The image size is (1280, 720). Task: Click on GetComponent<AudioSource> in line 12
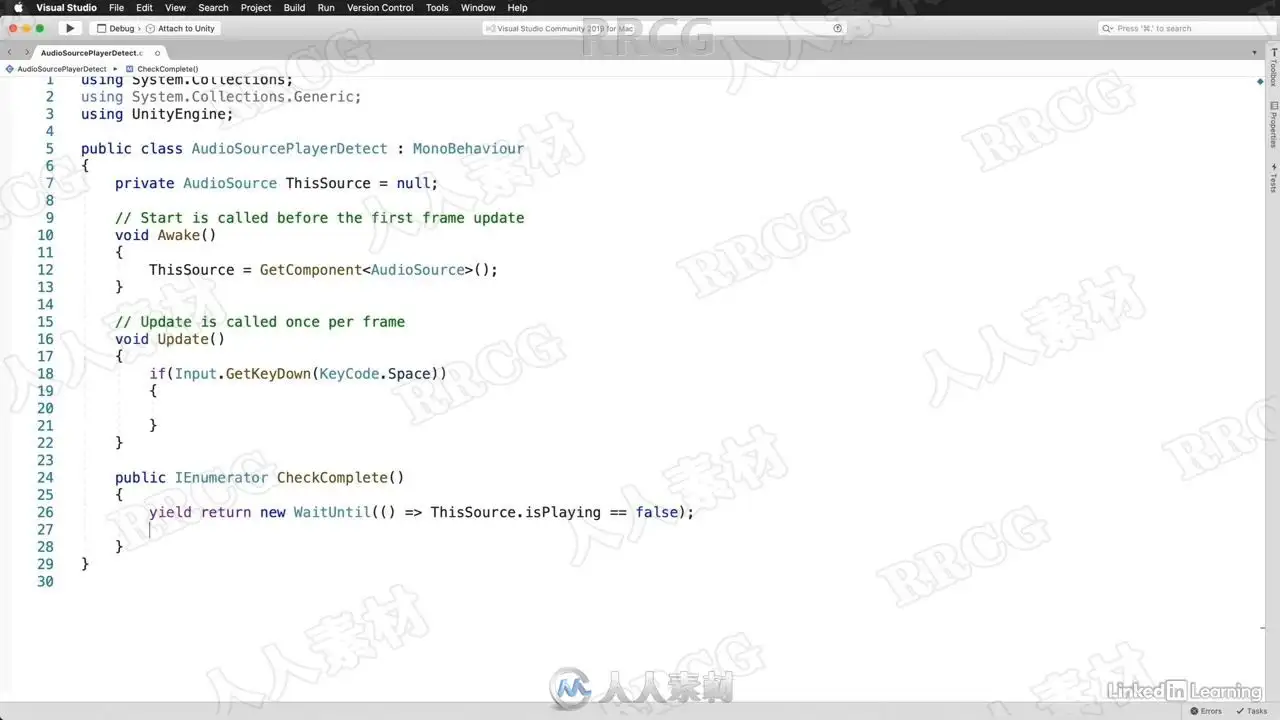coord(366,270)
